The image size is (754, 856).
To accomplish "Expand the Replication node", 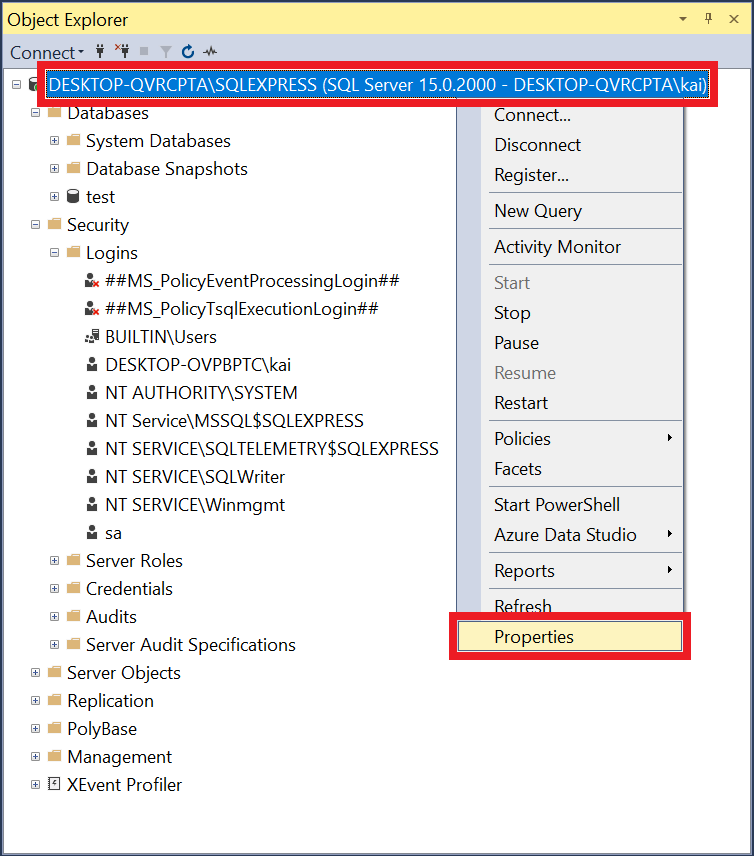I will click(x=35, y=700).
